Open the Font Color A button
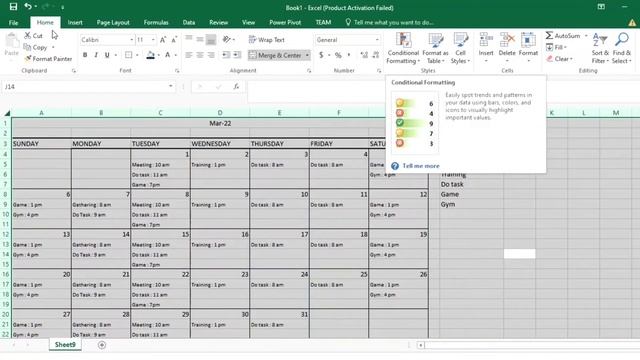This screenshot has height=360, width=640. (167, 55)
